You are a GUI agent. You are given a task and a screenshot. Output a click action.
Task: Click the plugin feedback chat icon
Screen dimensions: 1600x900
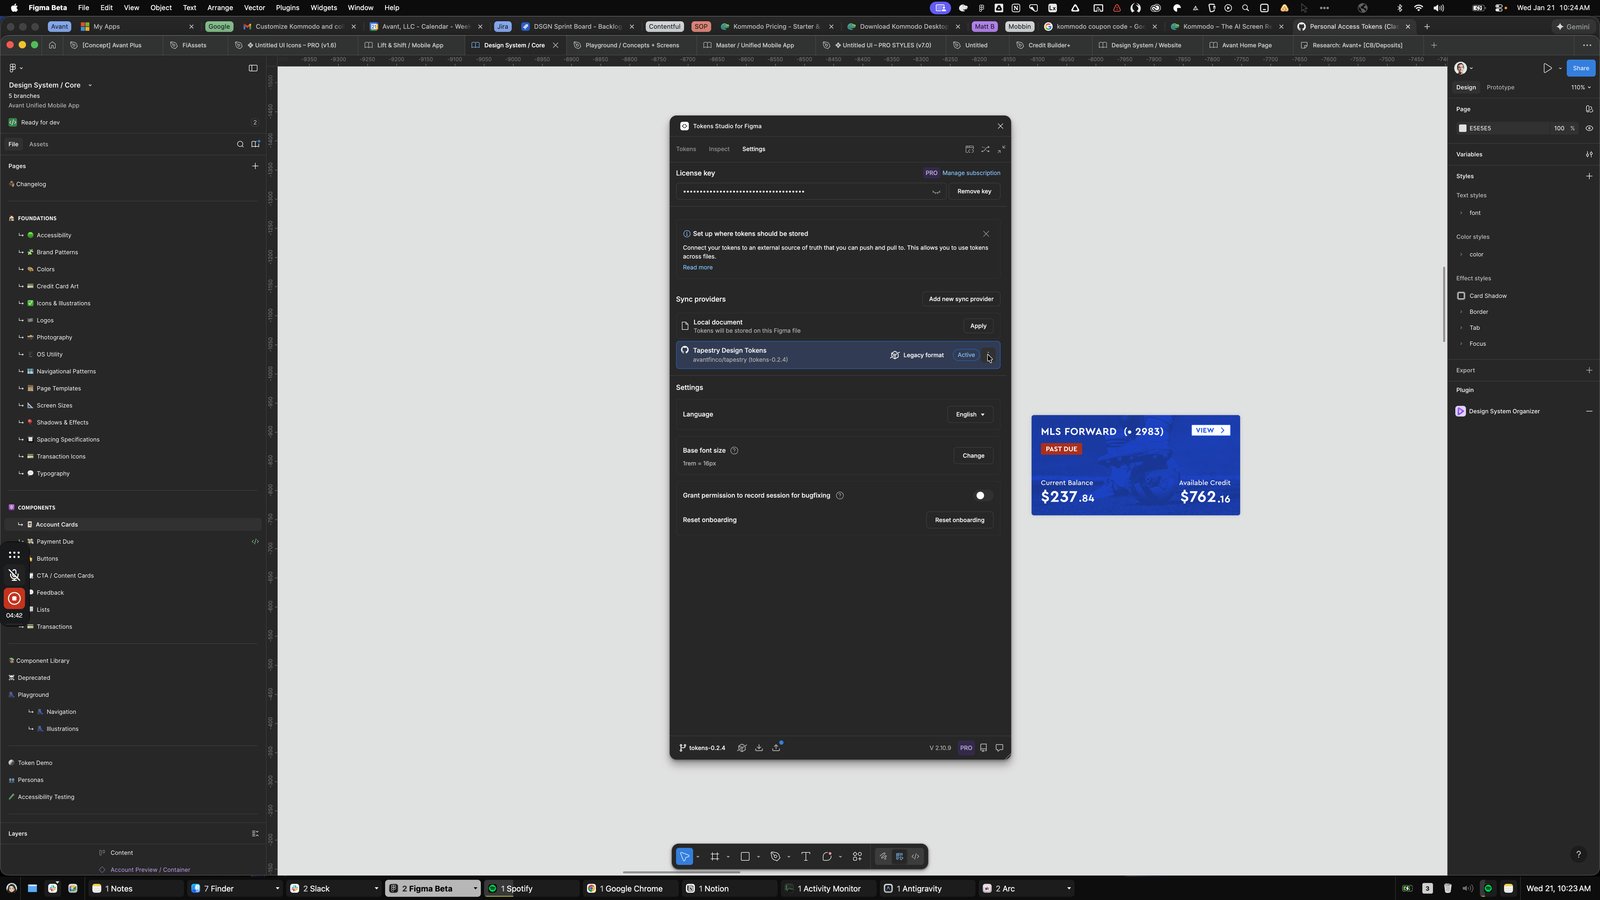tap(999, 747)
